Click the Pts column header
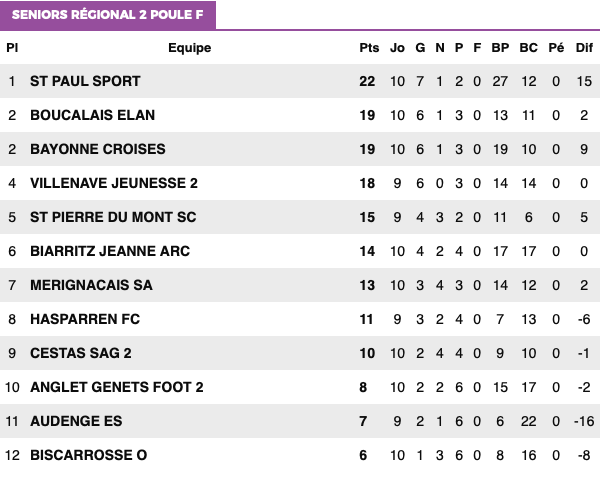The width and height of the screenshot is (602, 477). pos(369,48)
